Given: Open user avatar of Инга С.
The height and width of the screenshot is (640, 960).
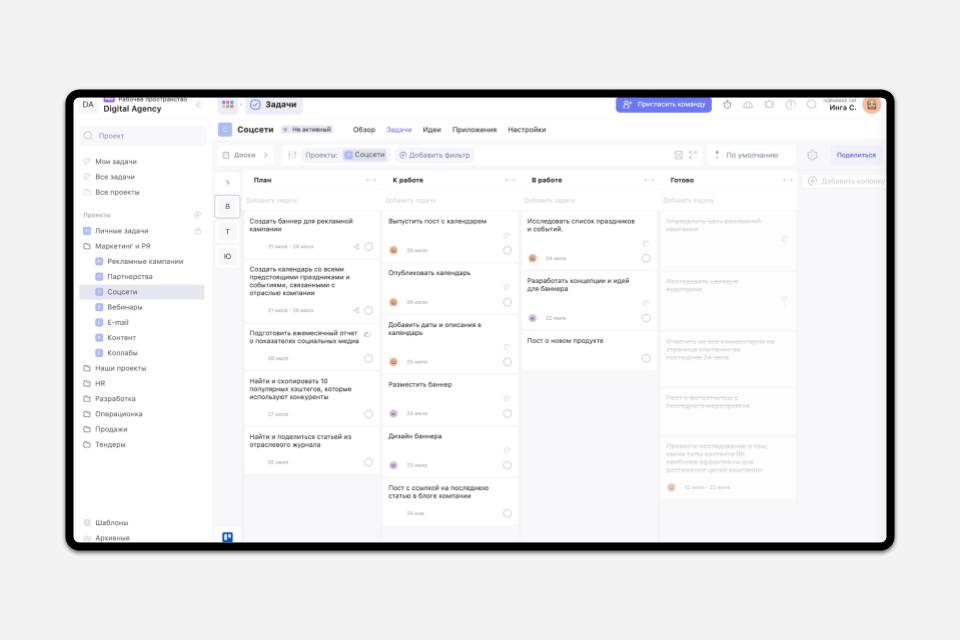Looking at the screenshot, I should click(871, 105).
